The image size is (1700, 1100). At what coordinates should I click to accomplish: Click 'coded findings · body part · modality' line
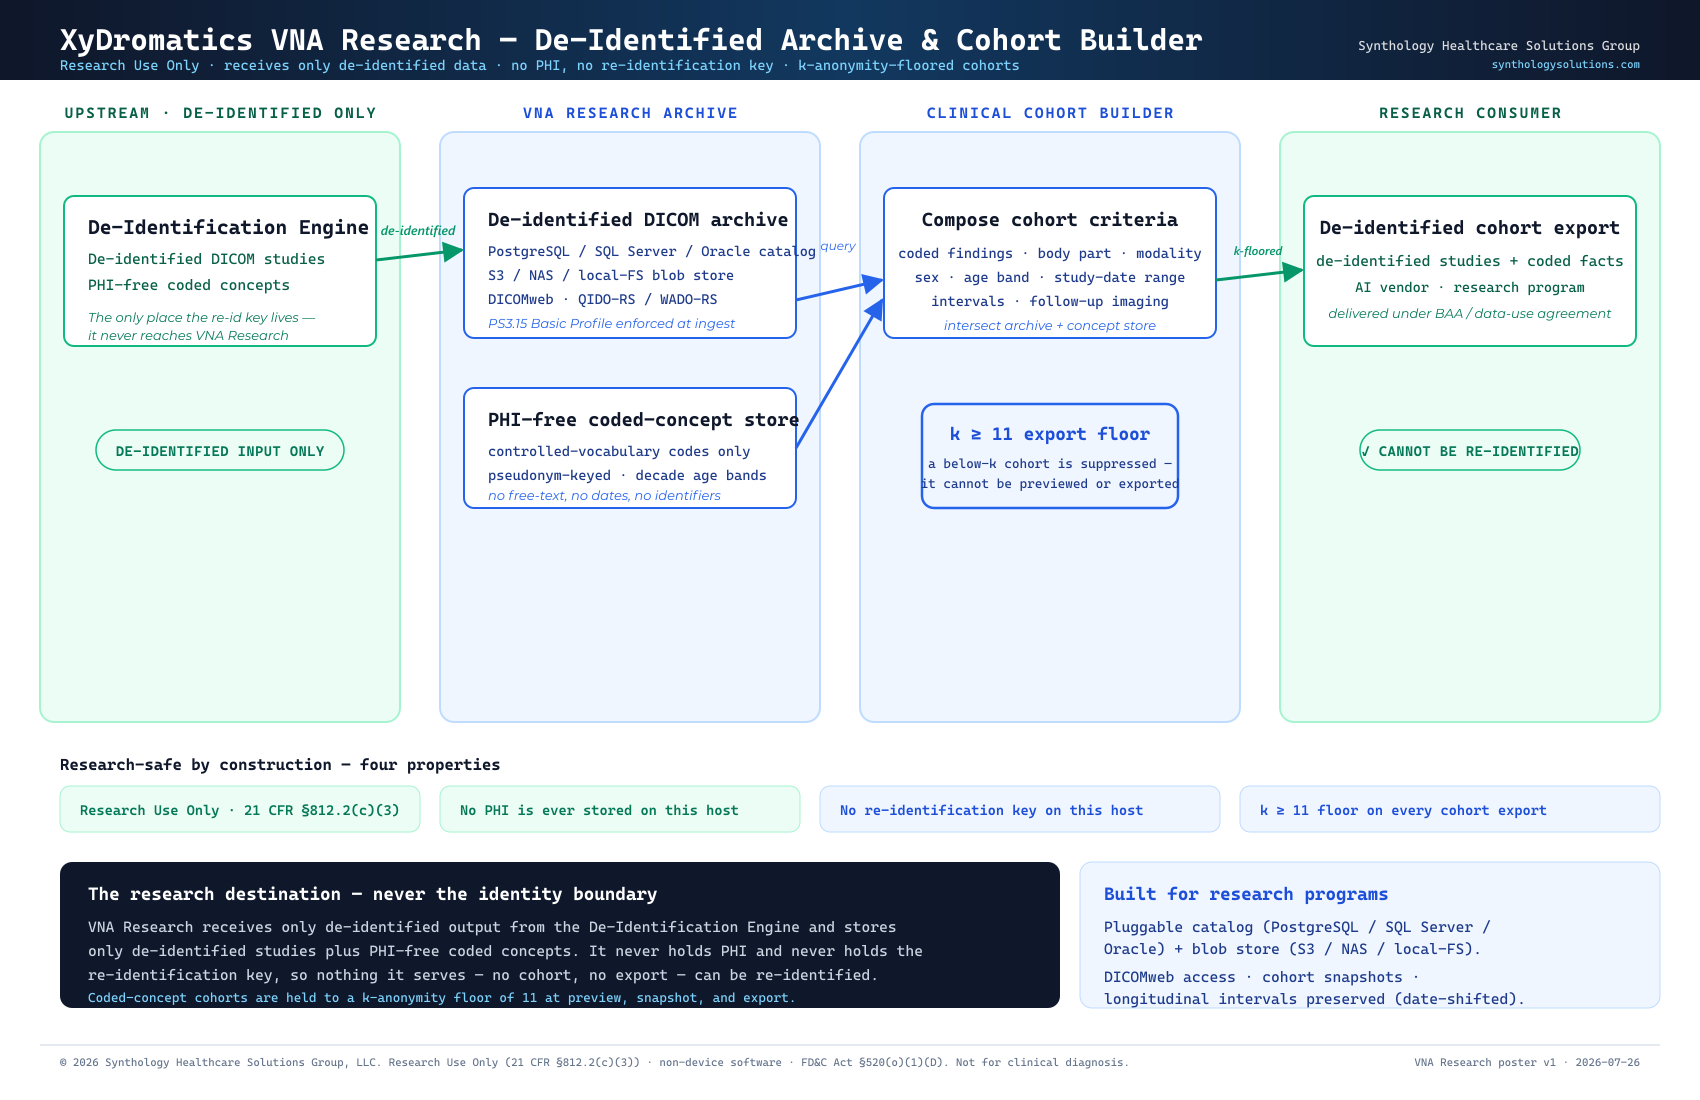click(1050, 254)
